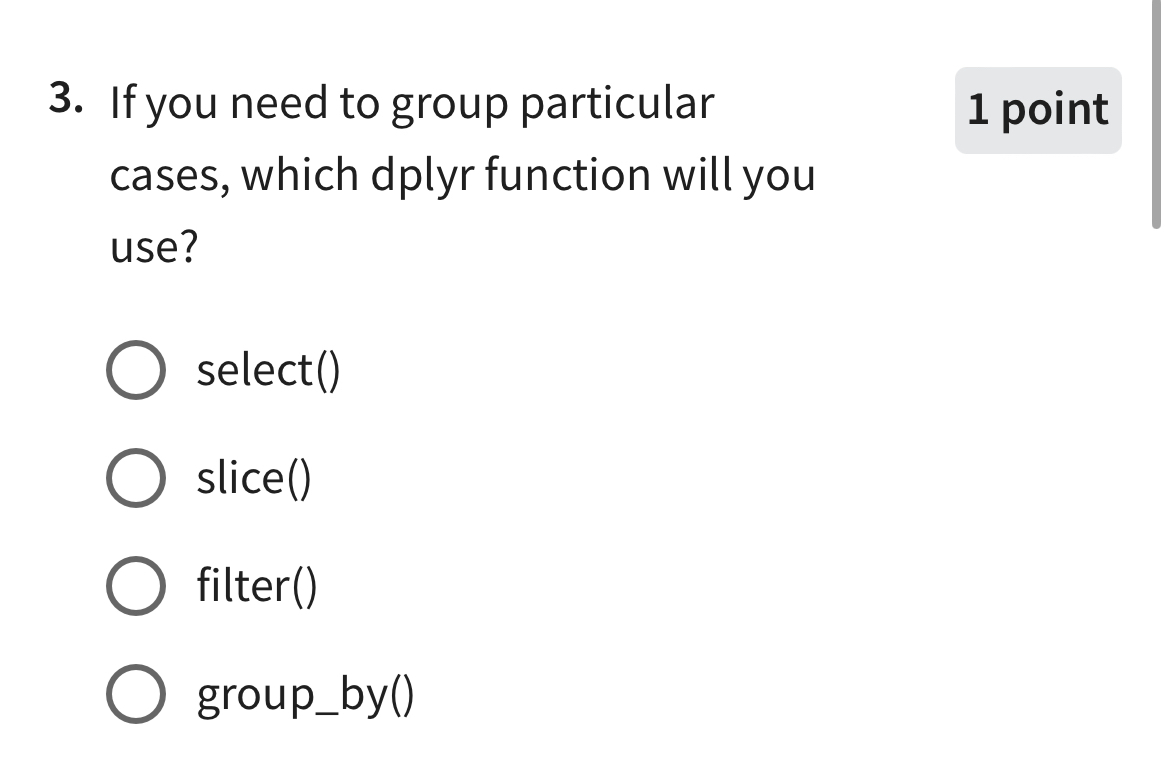Select the slice() radio button
1170x763 pixels.
[x=136, y=479]
